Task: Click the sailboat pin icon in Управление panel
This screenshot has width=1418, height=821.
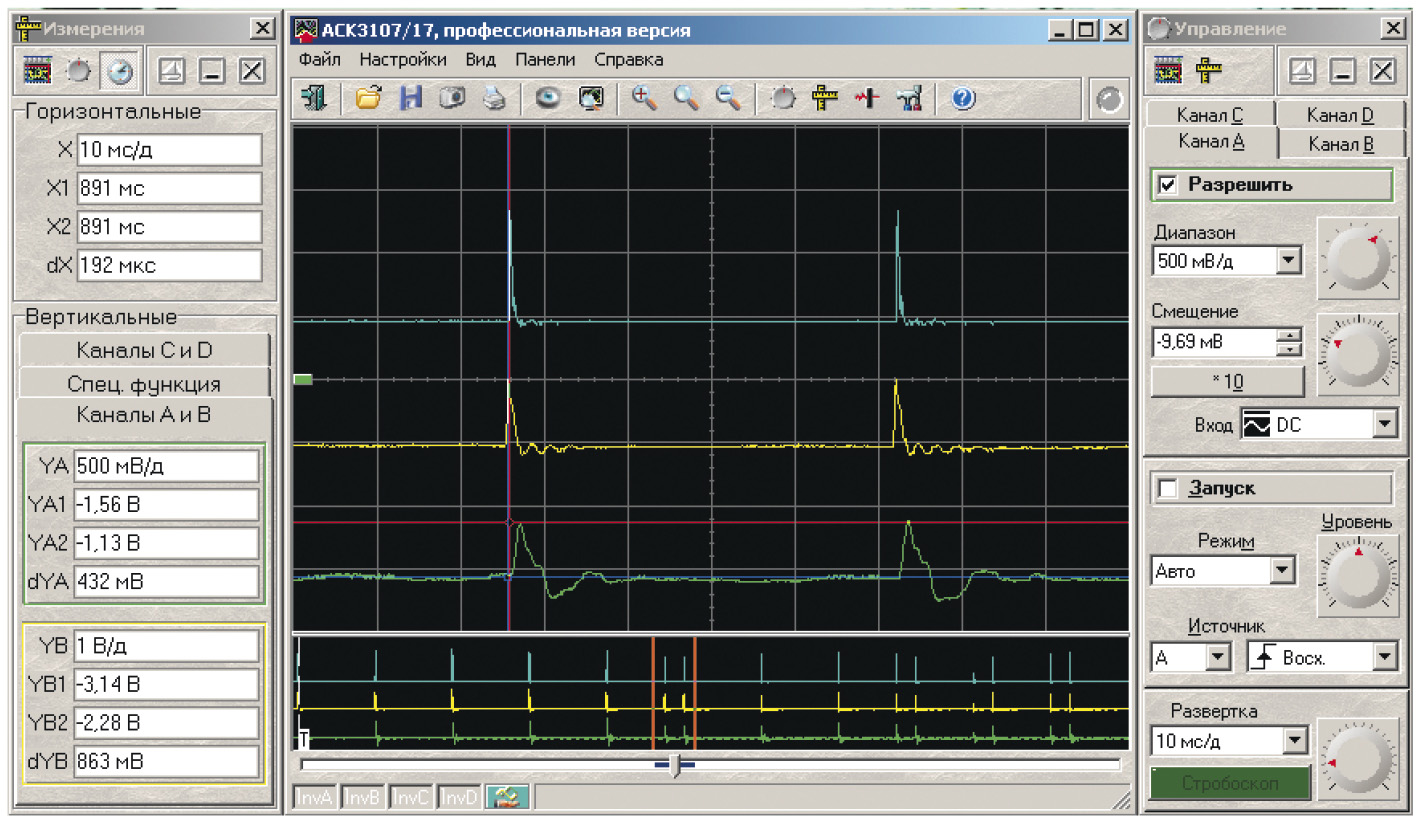Action: click(1303, 71)
